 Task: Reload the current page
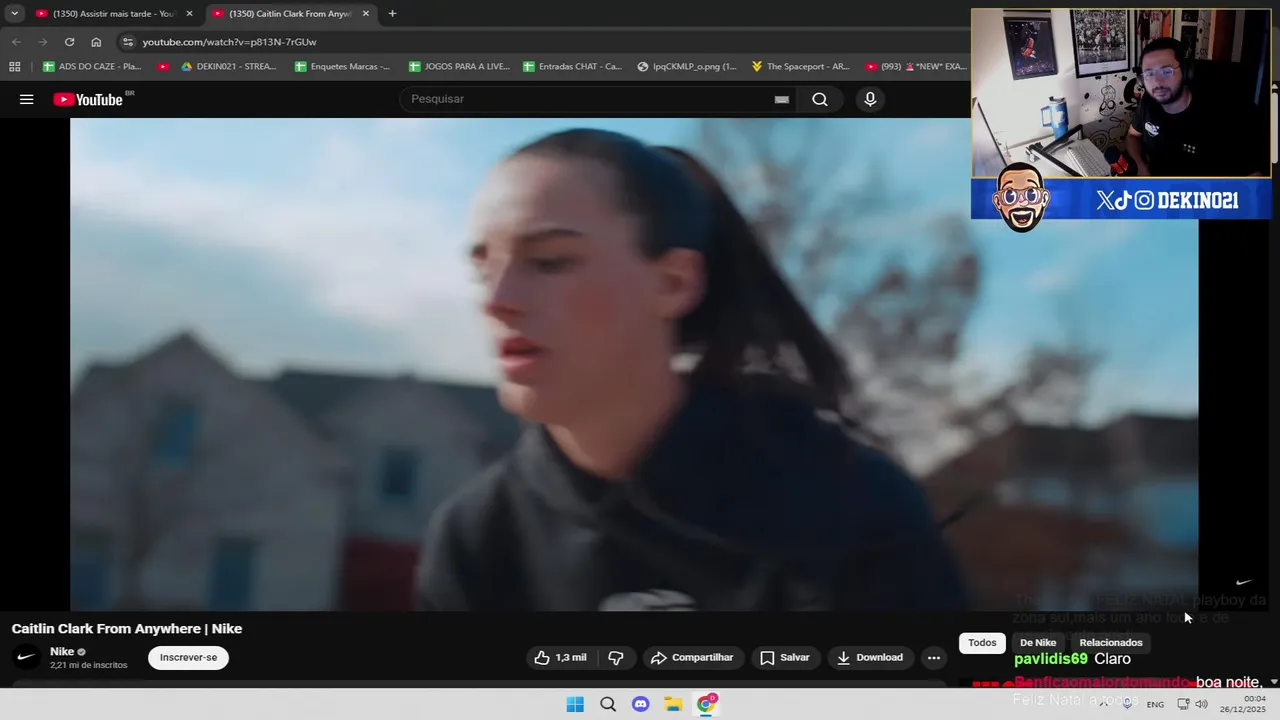coord(69,42)
